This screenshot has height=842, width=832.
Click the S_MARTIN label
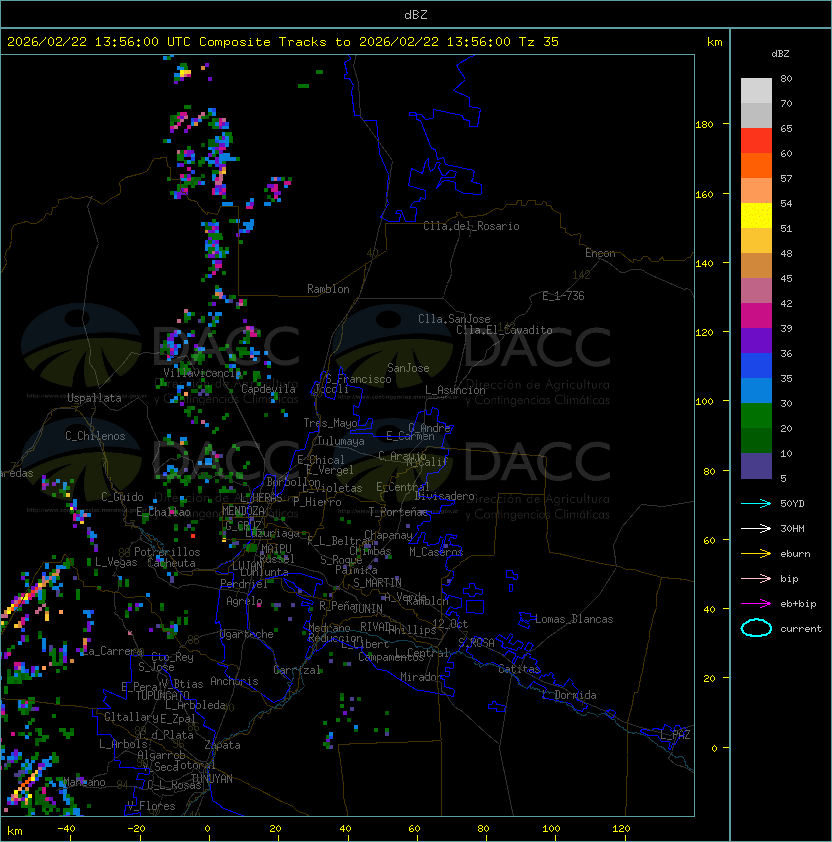[377, 583]
